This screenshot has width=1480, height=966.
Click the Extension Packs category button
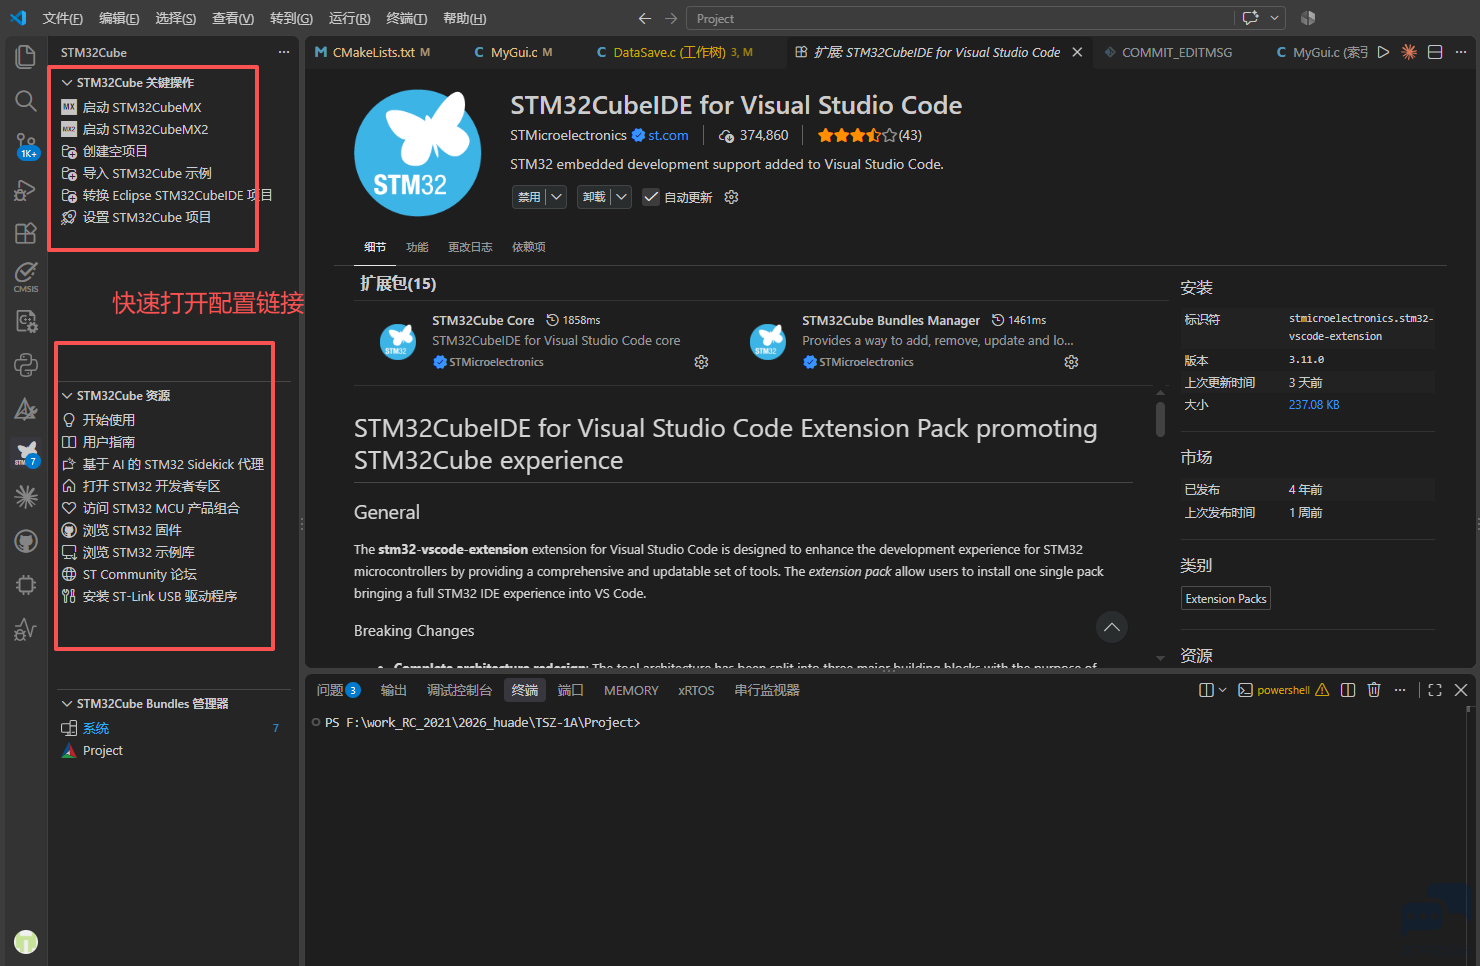[x=1226, y=599]
